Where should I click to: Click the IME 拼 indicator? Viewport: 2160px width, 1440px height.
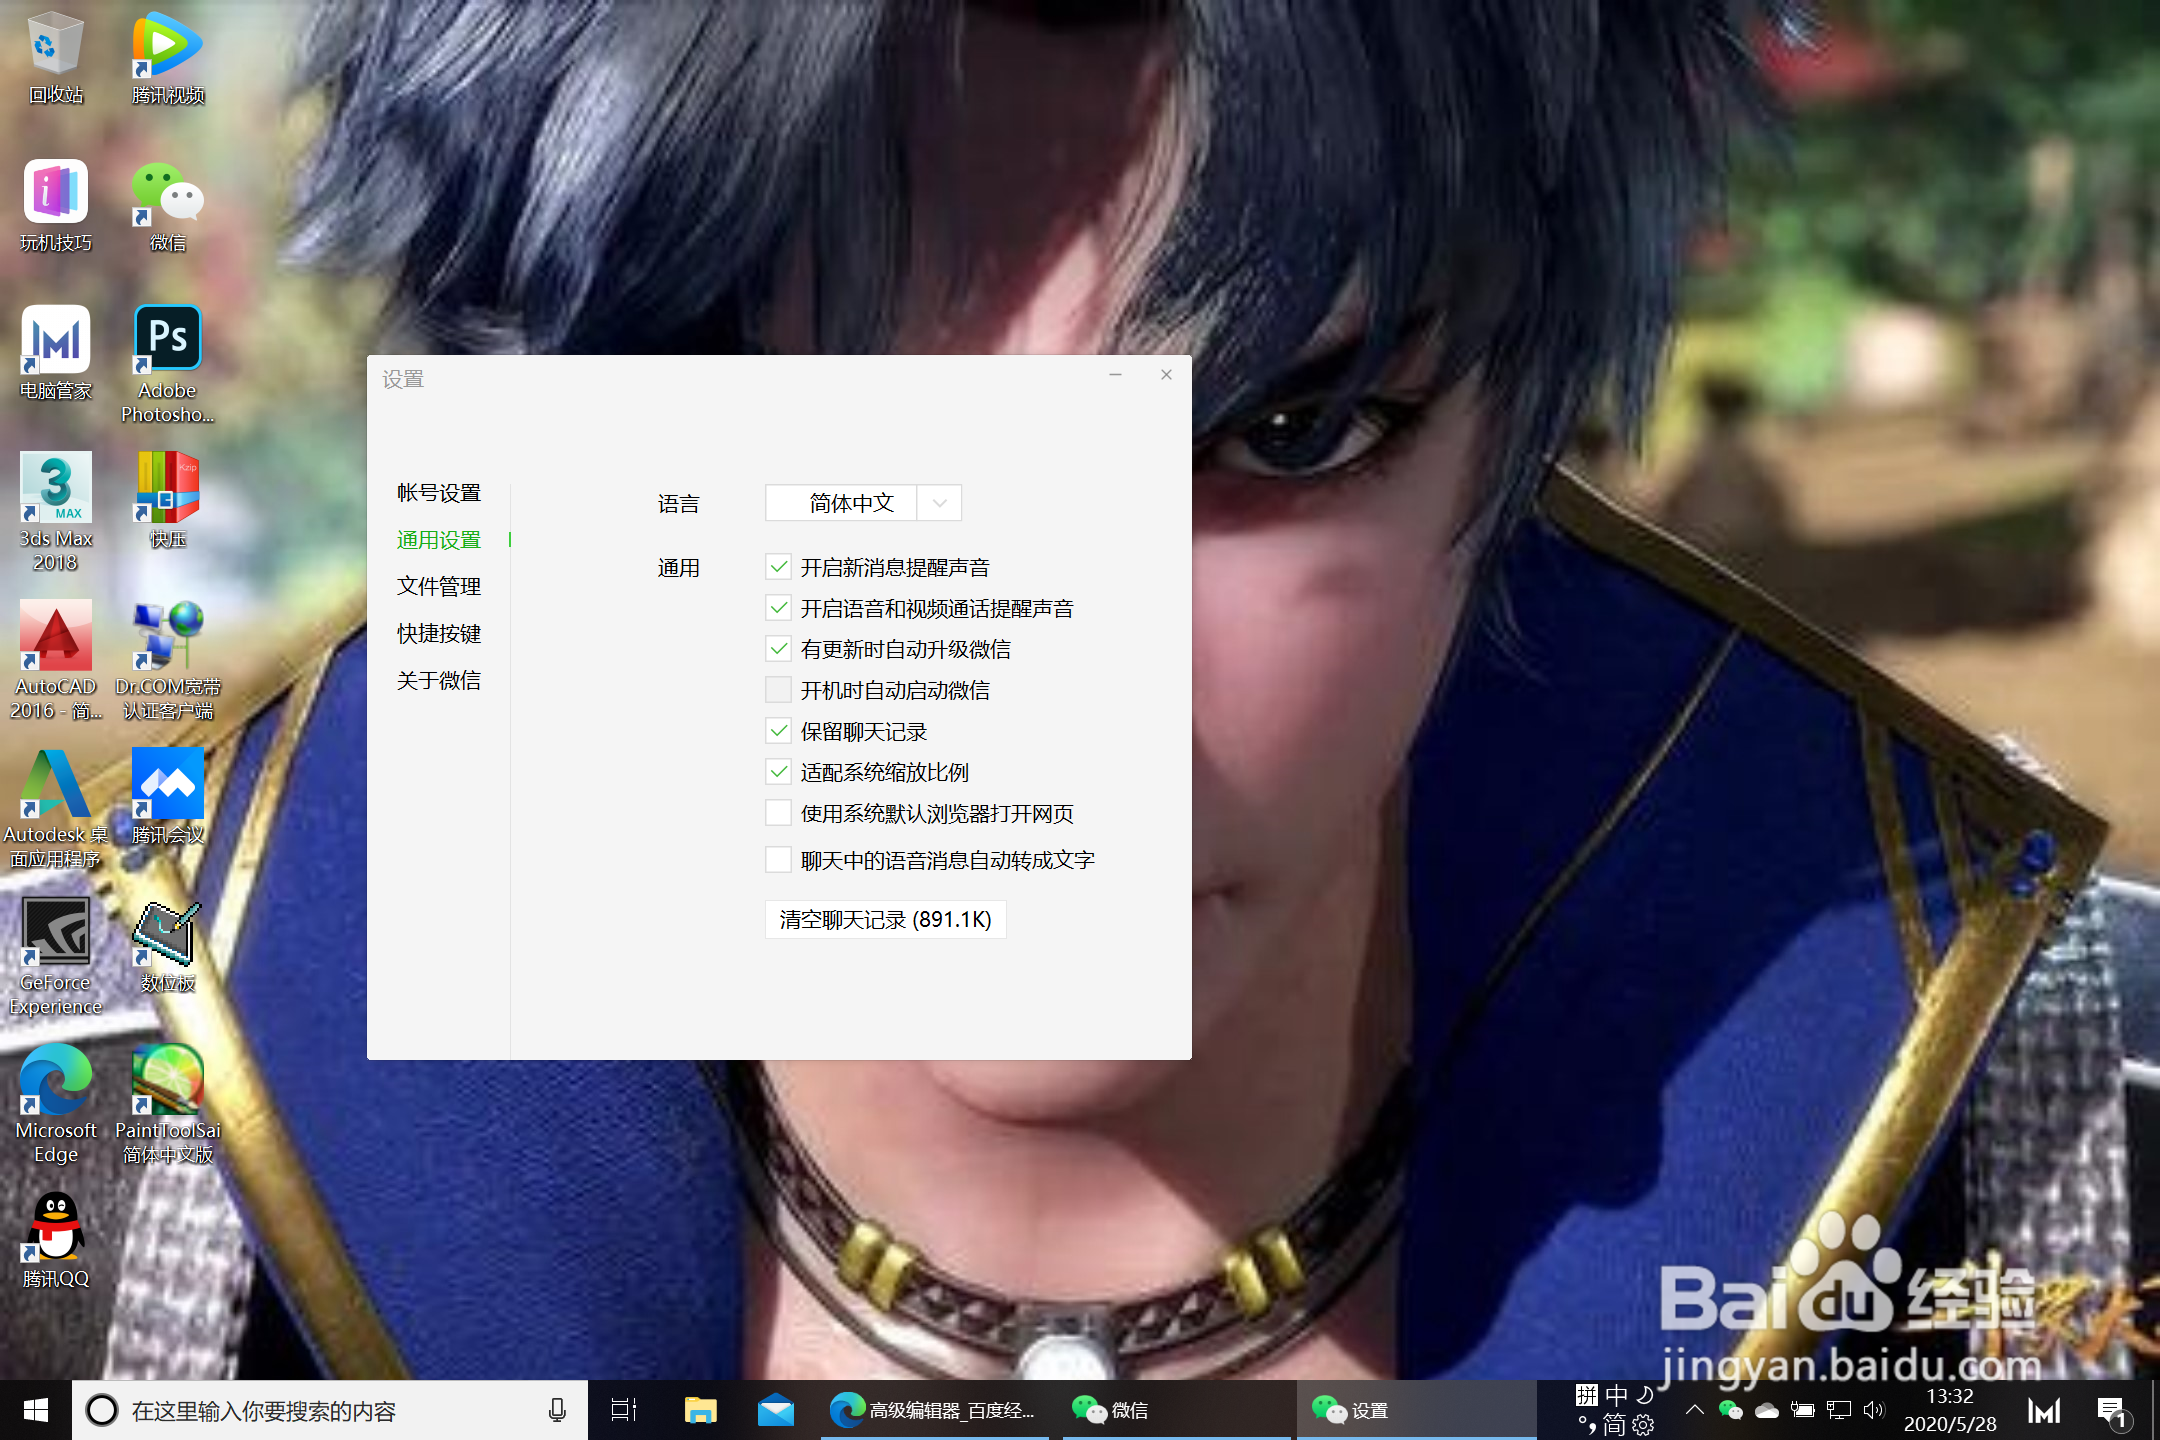pyautogui.click(x=1587, y=1395)
